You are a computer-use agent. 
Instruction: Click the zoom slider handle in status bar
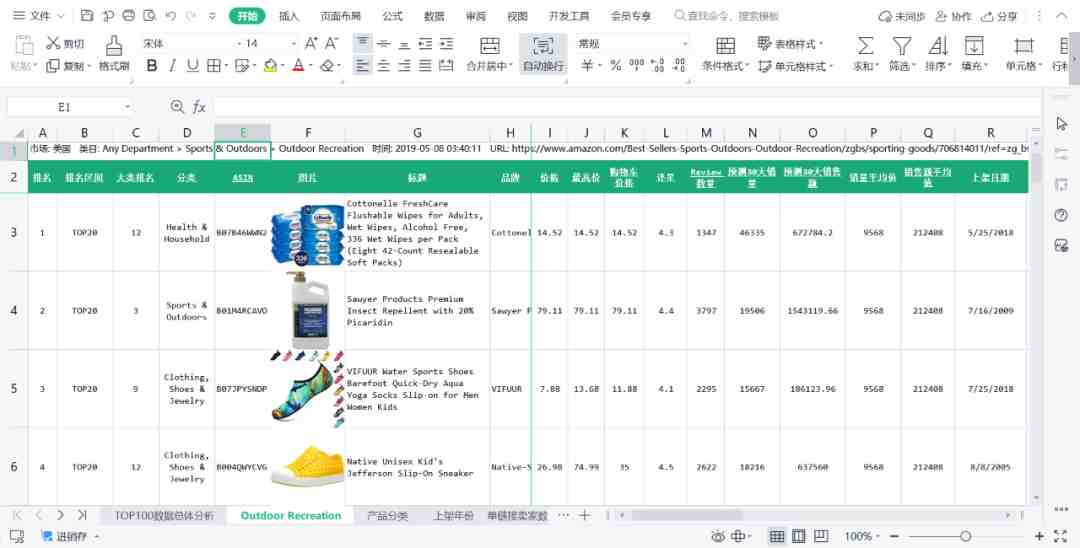[x=966, y=536]
